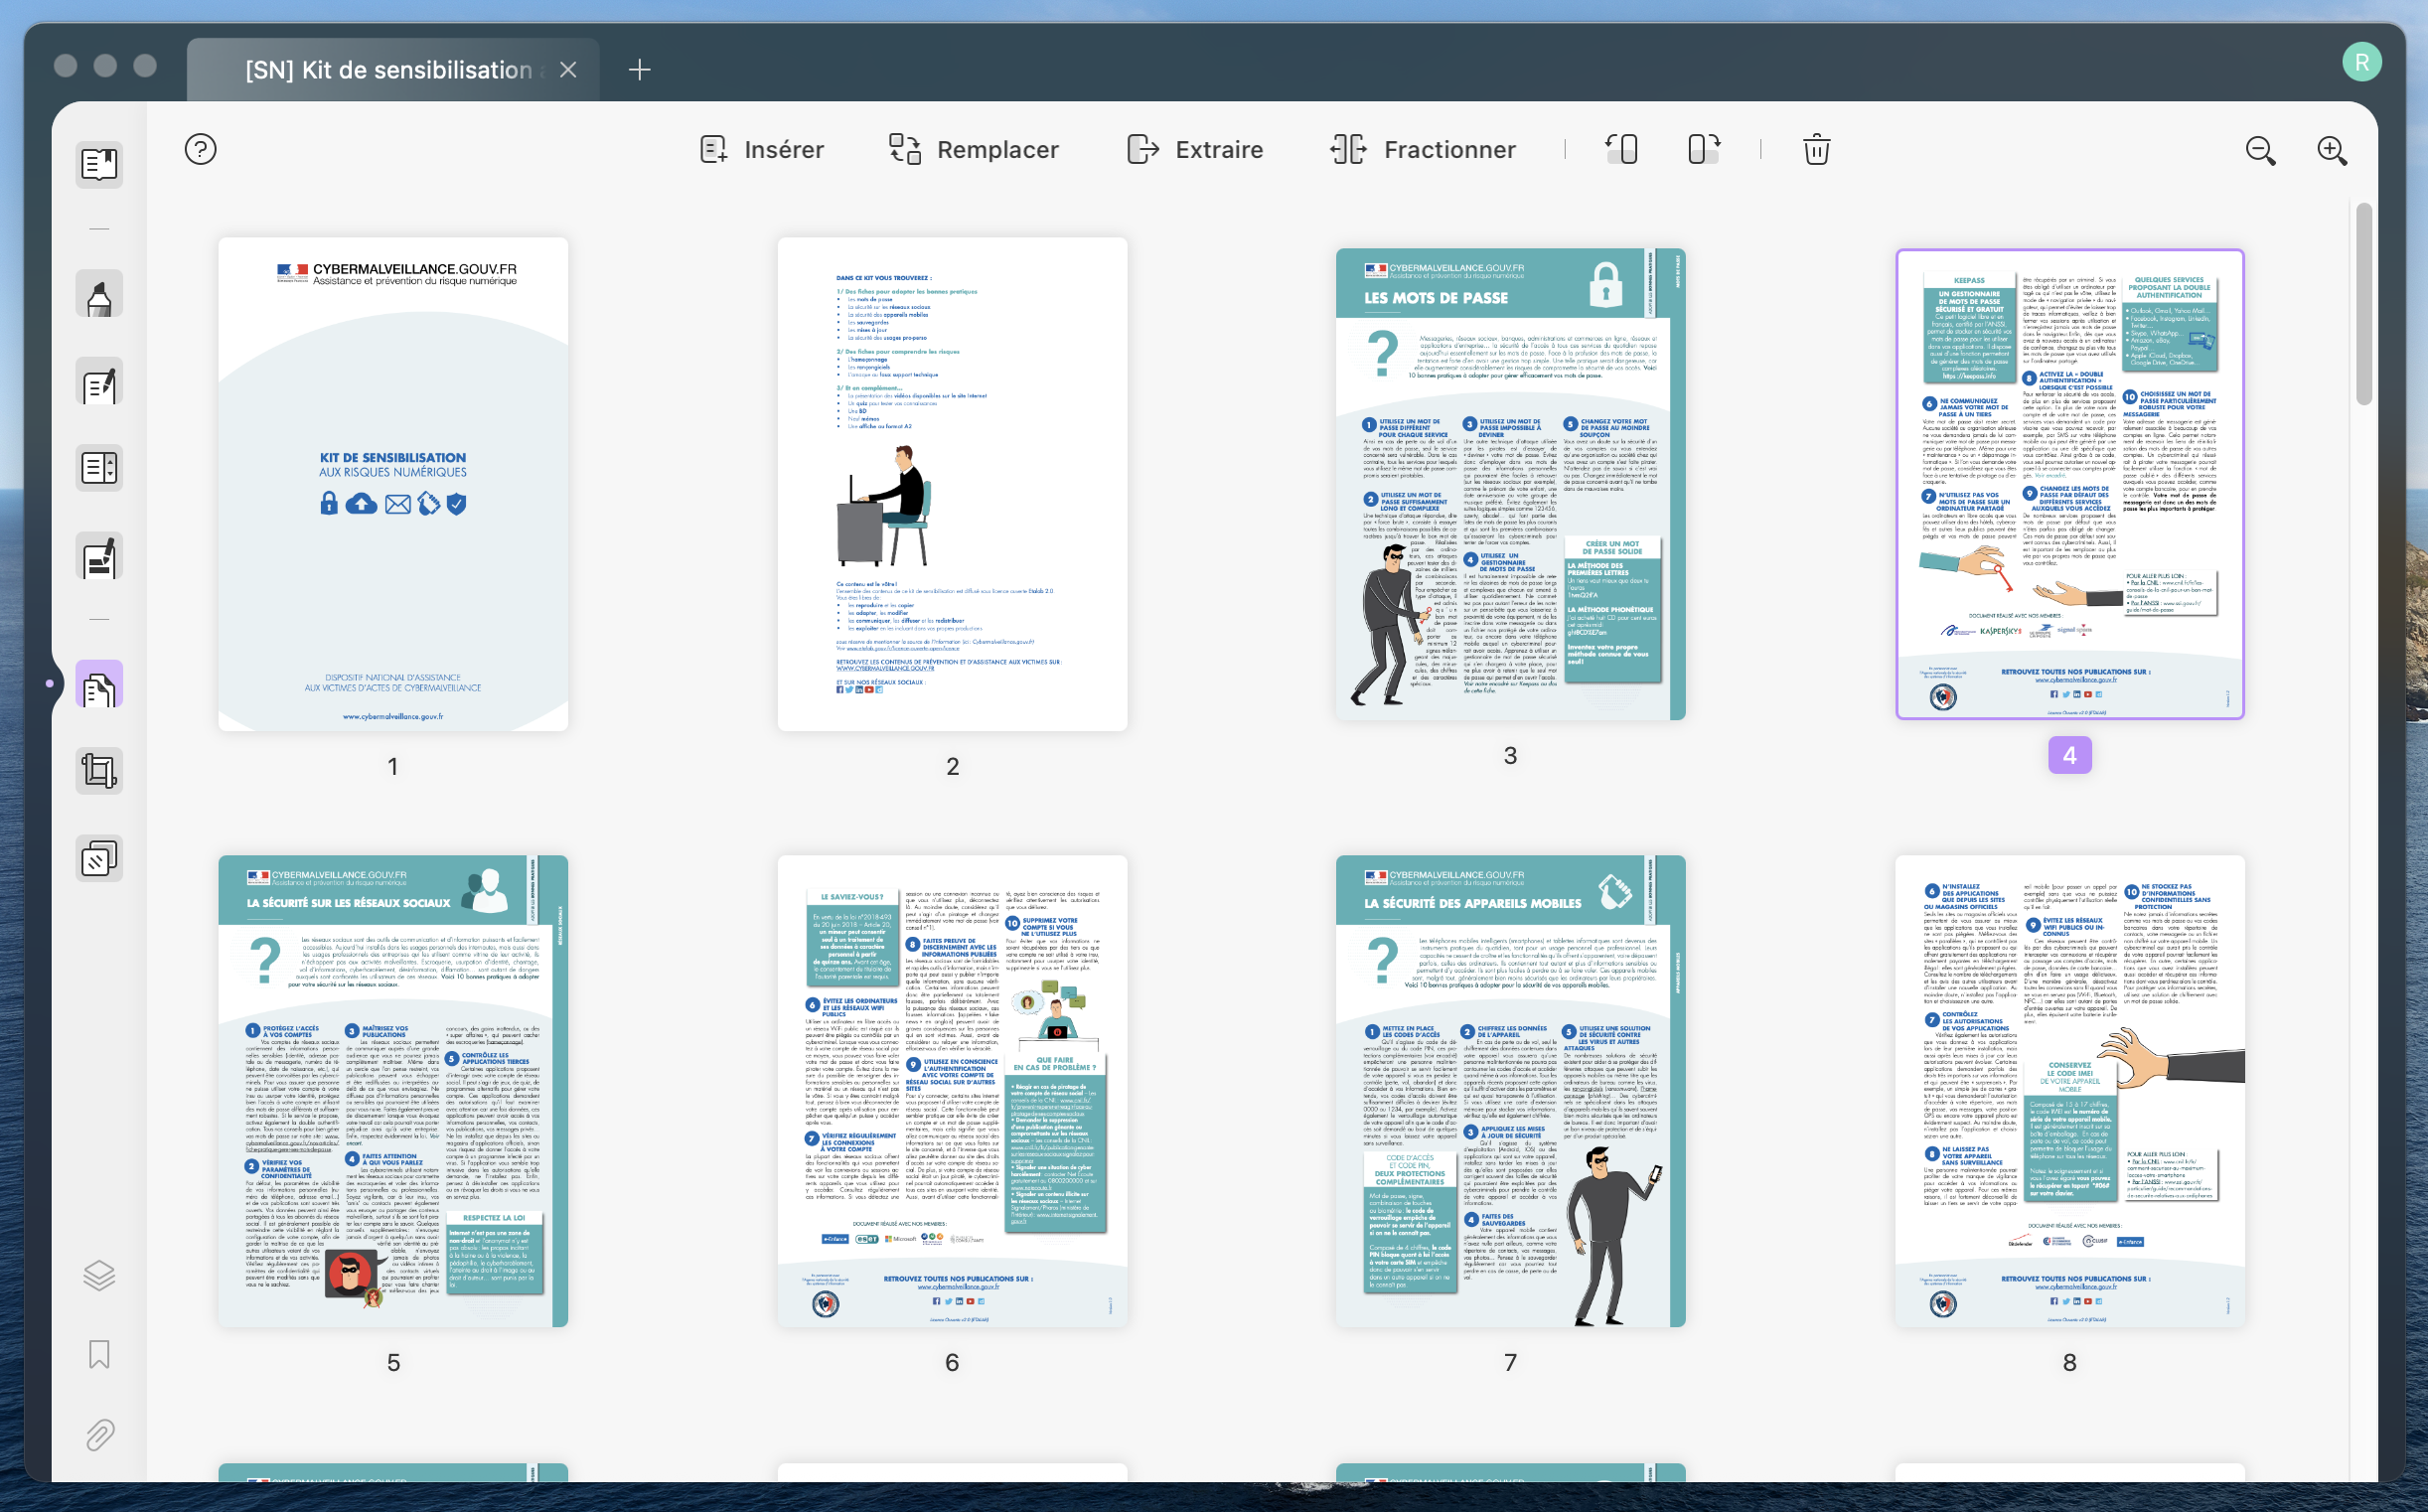The height and width of the screenshot is (1512, 2428).
Task: Open the form fields tool icon
Action: 99,468
